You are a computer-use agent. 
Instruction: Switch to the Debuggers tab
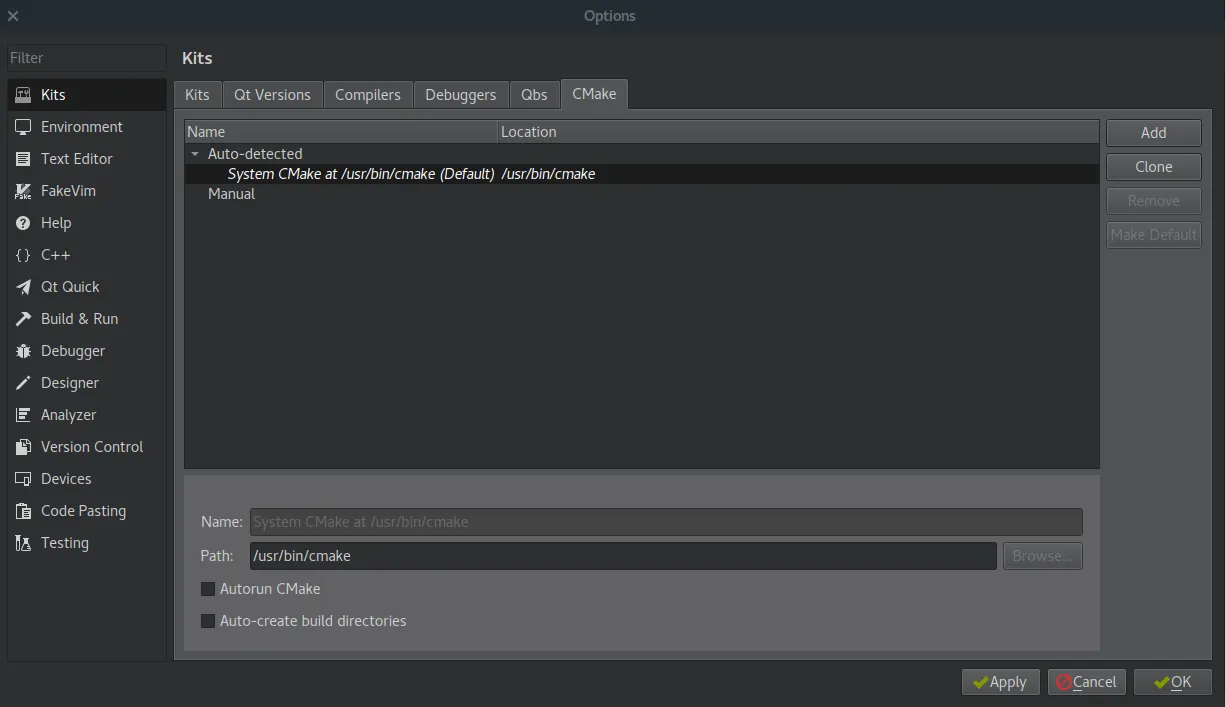click(461, 94)
